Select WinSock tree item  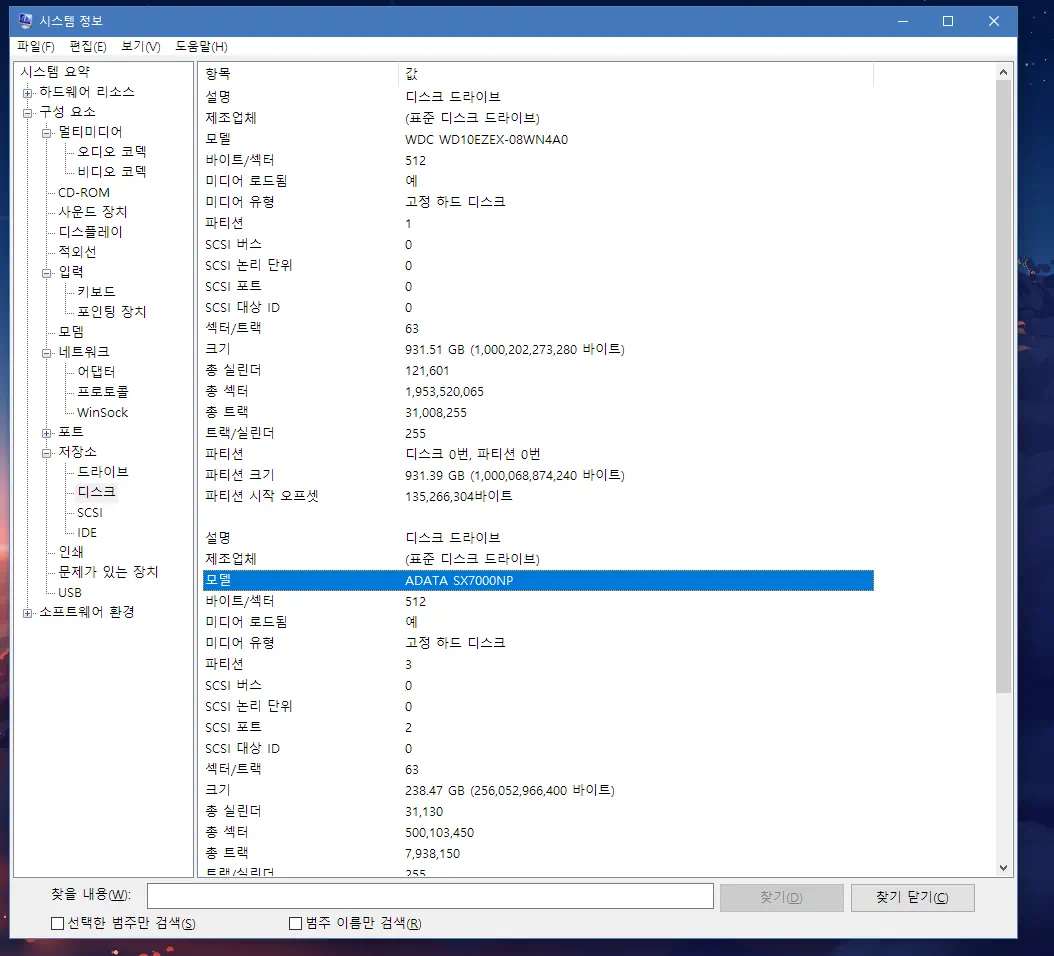pos(102,412)
